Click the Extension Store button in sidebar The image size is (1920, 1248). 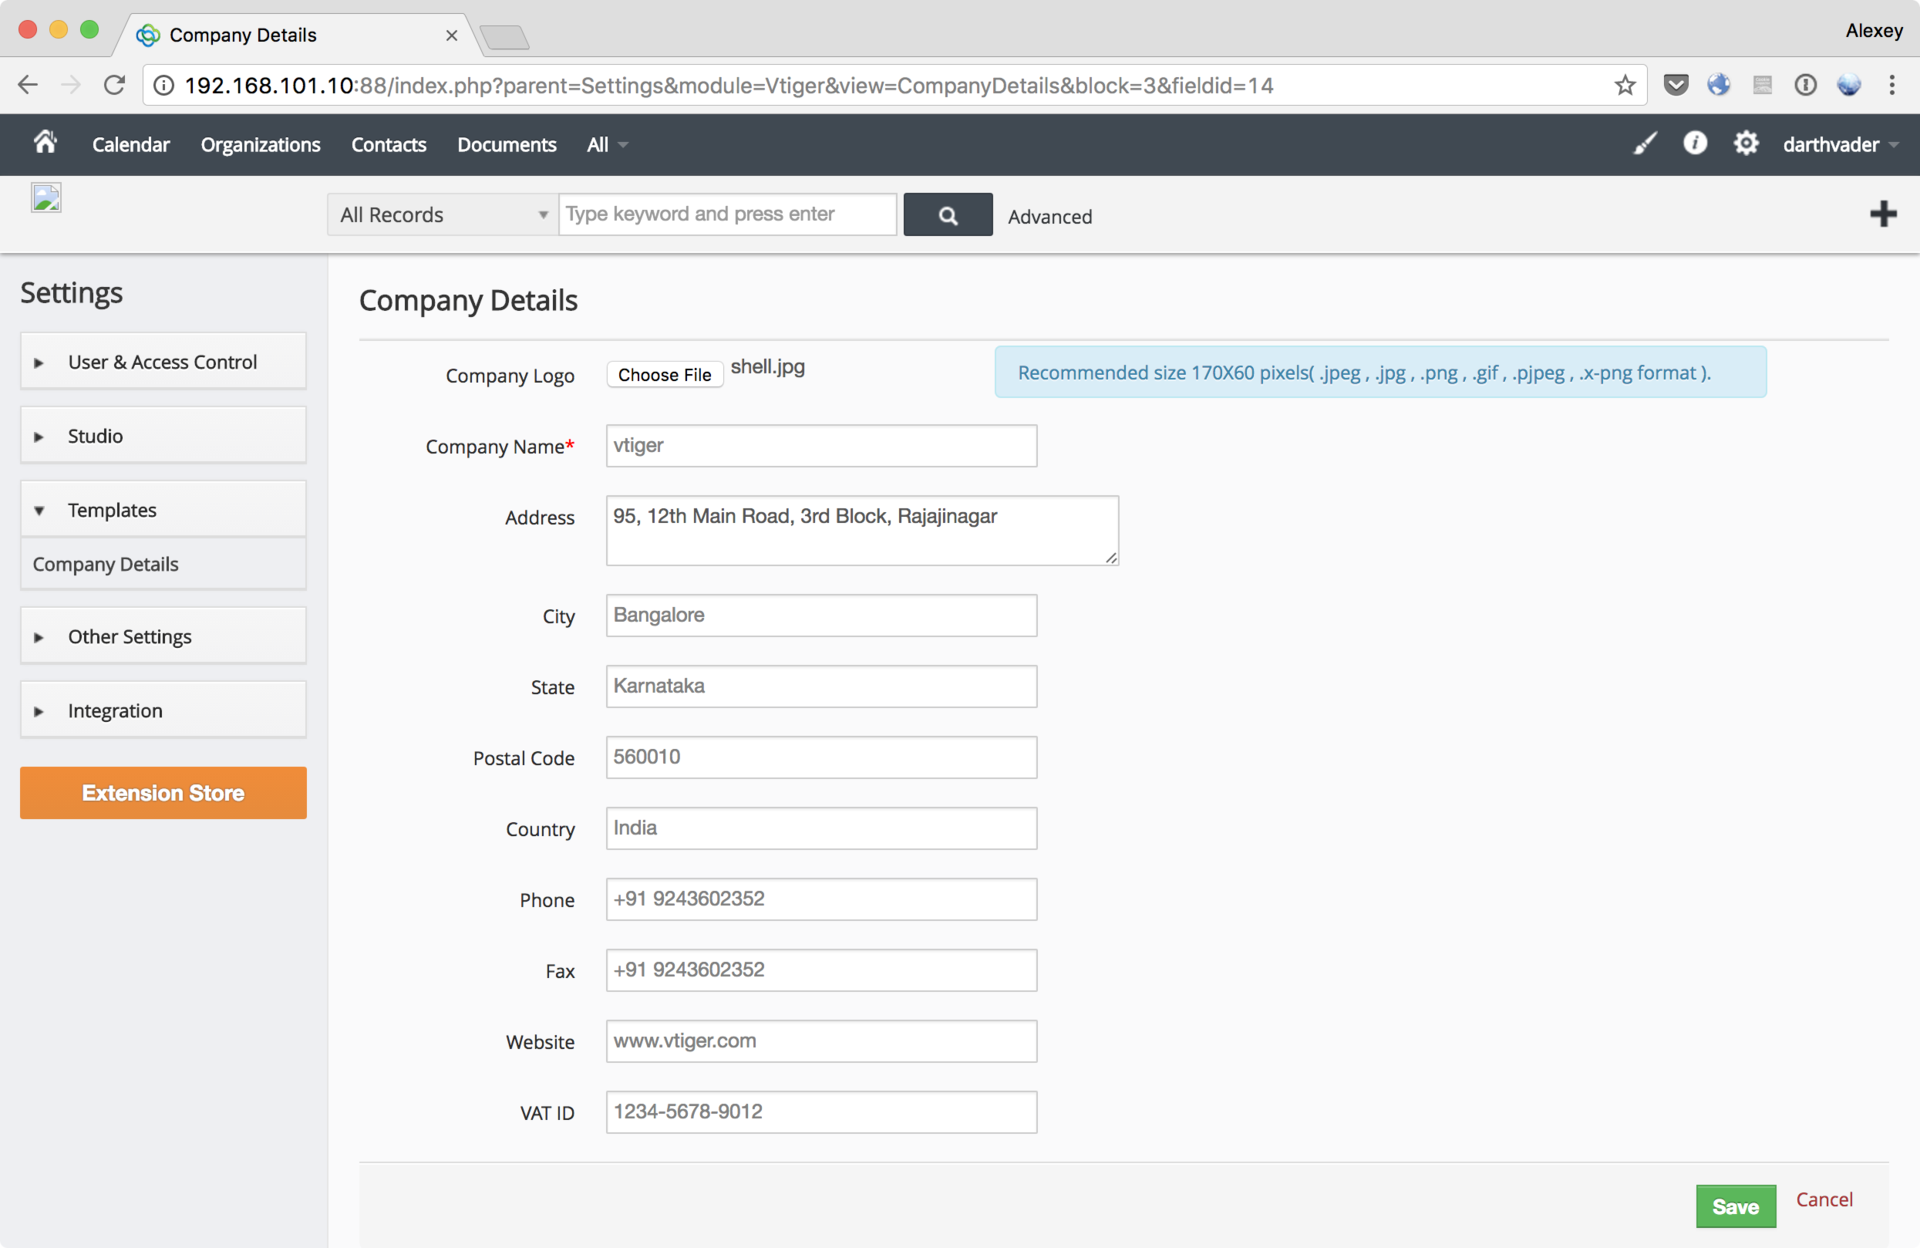(162, 792)
